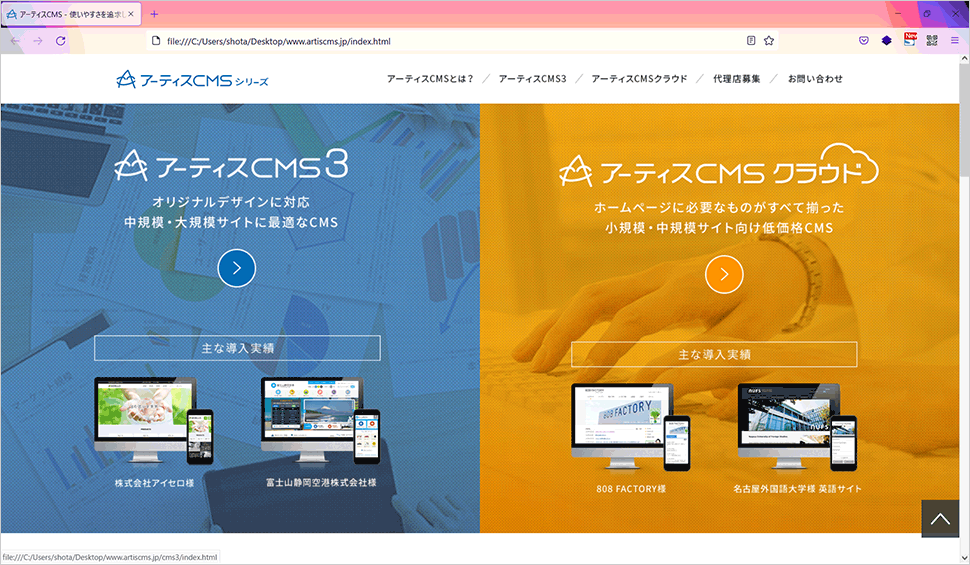Select the アーティスCMS browser tab
This screenshot has width=970, height=565.
click(70, 14)
